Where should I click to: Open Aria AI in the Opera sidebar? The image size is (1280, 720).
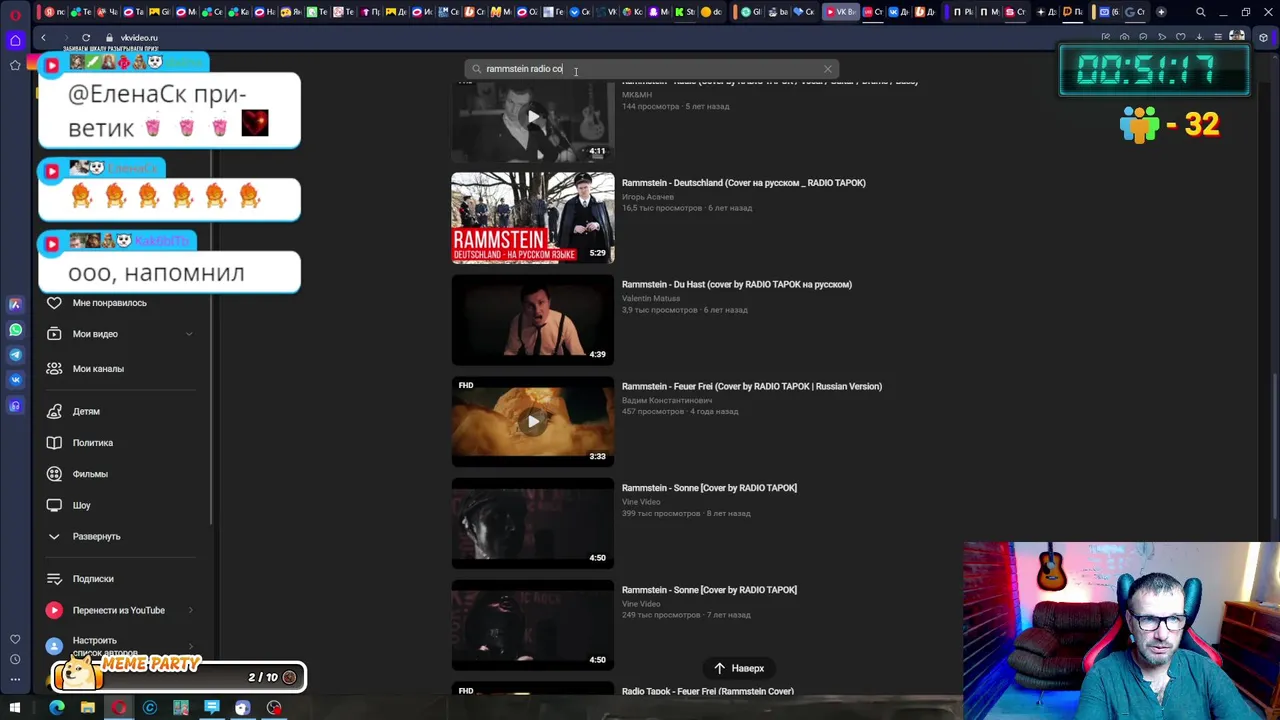15,304
